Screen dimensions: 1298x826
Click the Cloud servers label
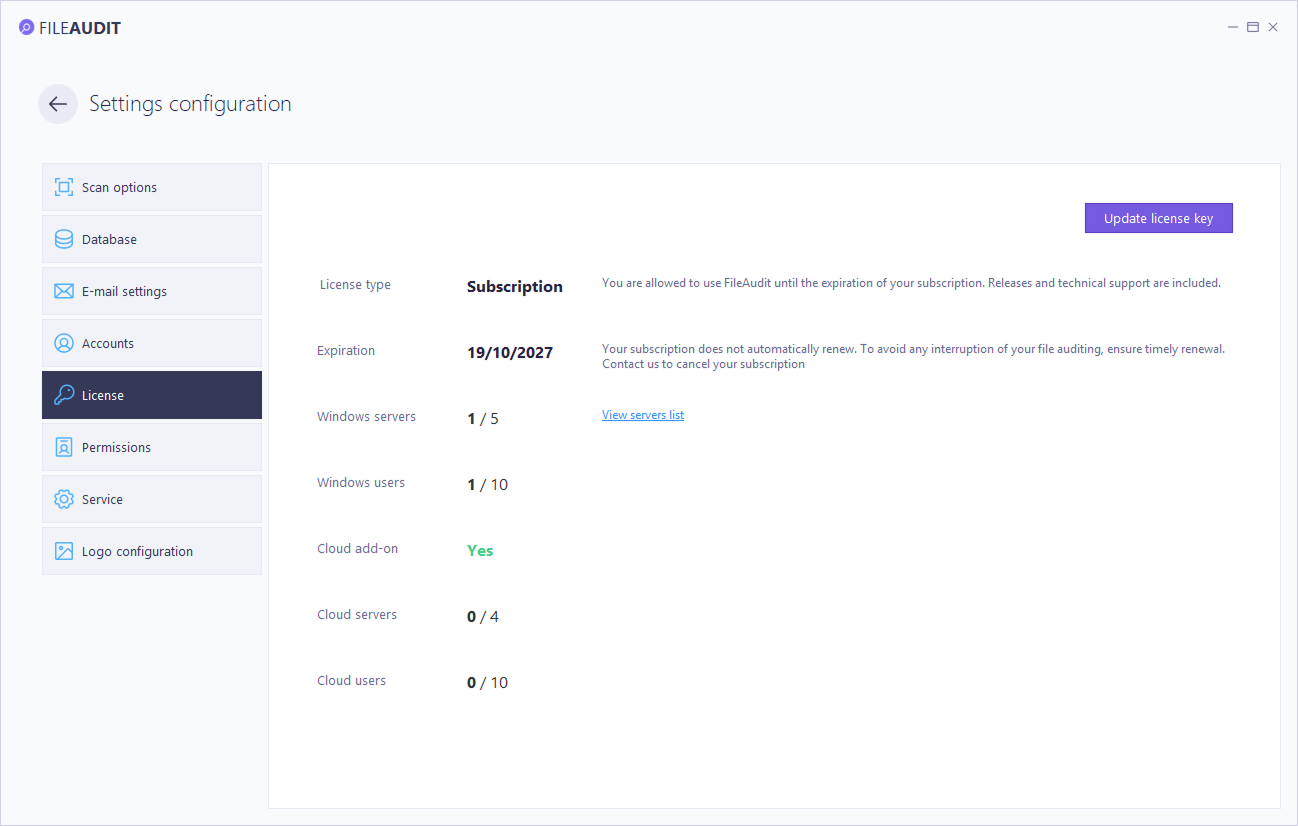[x=357, y=615]
